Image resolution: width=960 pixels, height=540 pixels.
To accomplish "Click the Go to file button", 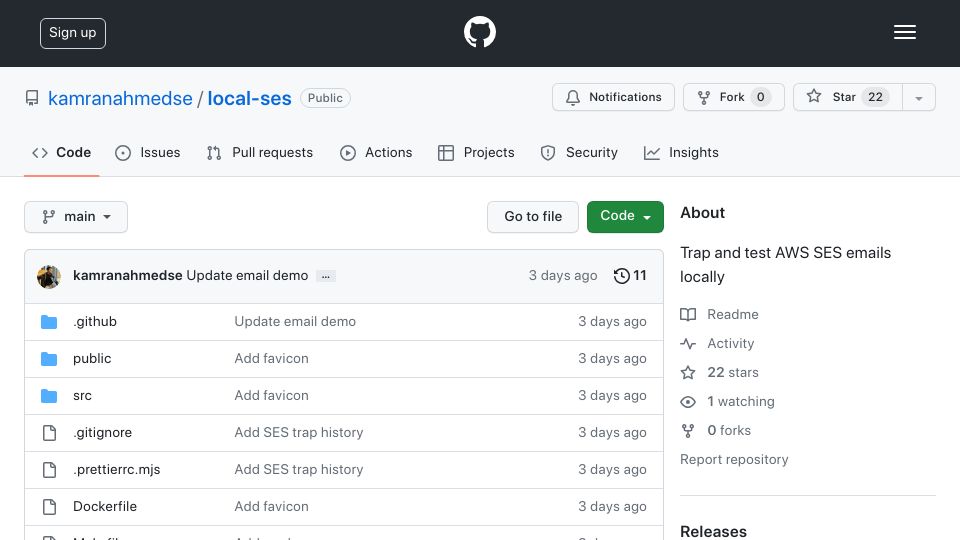I will 533,217.
